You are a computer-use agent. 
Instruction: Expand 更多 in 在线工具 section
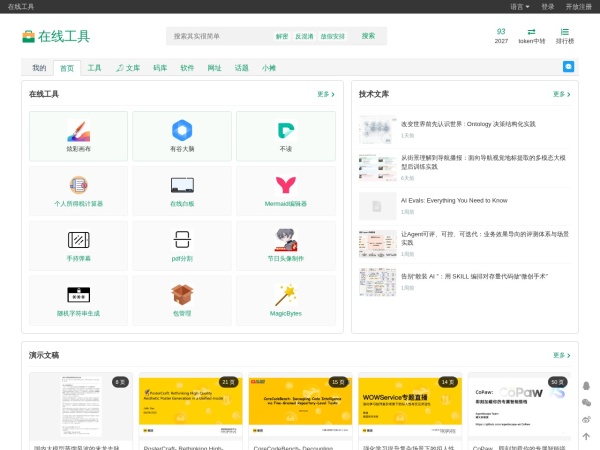(x=326, y=94)
